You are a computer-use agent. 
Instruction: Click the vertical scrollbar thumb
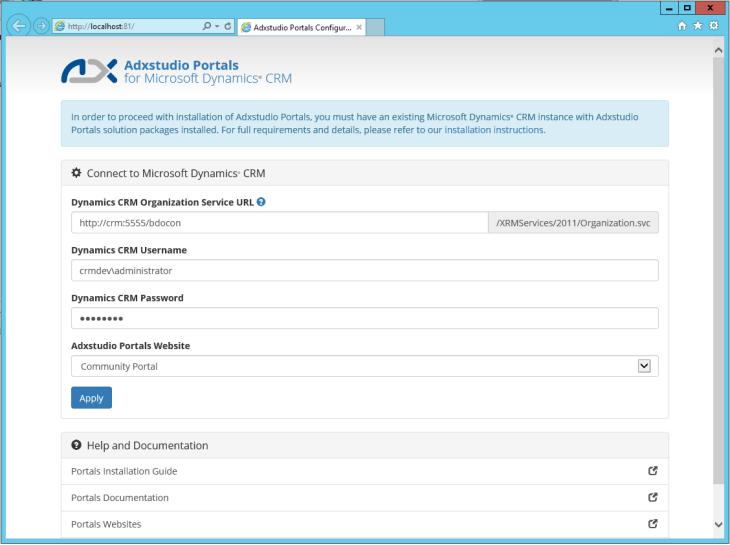click(718, 271)
